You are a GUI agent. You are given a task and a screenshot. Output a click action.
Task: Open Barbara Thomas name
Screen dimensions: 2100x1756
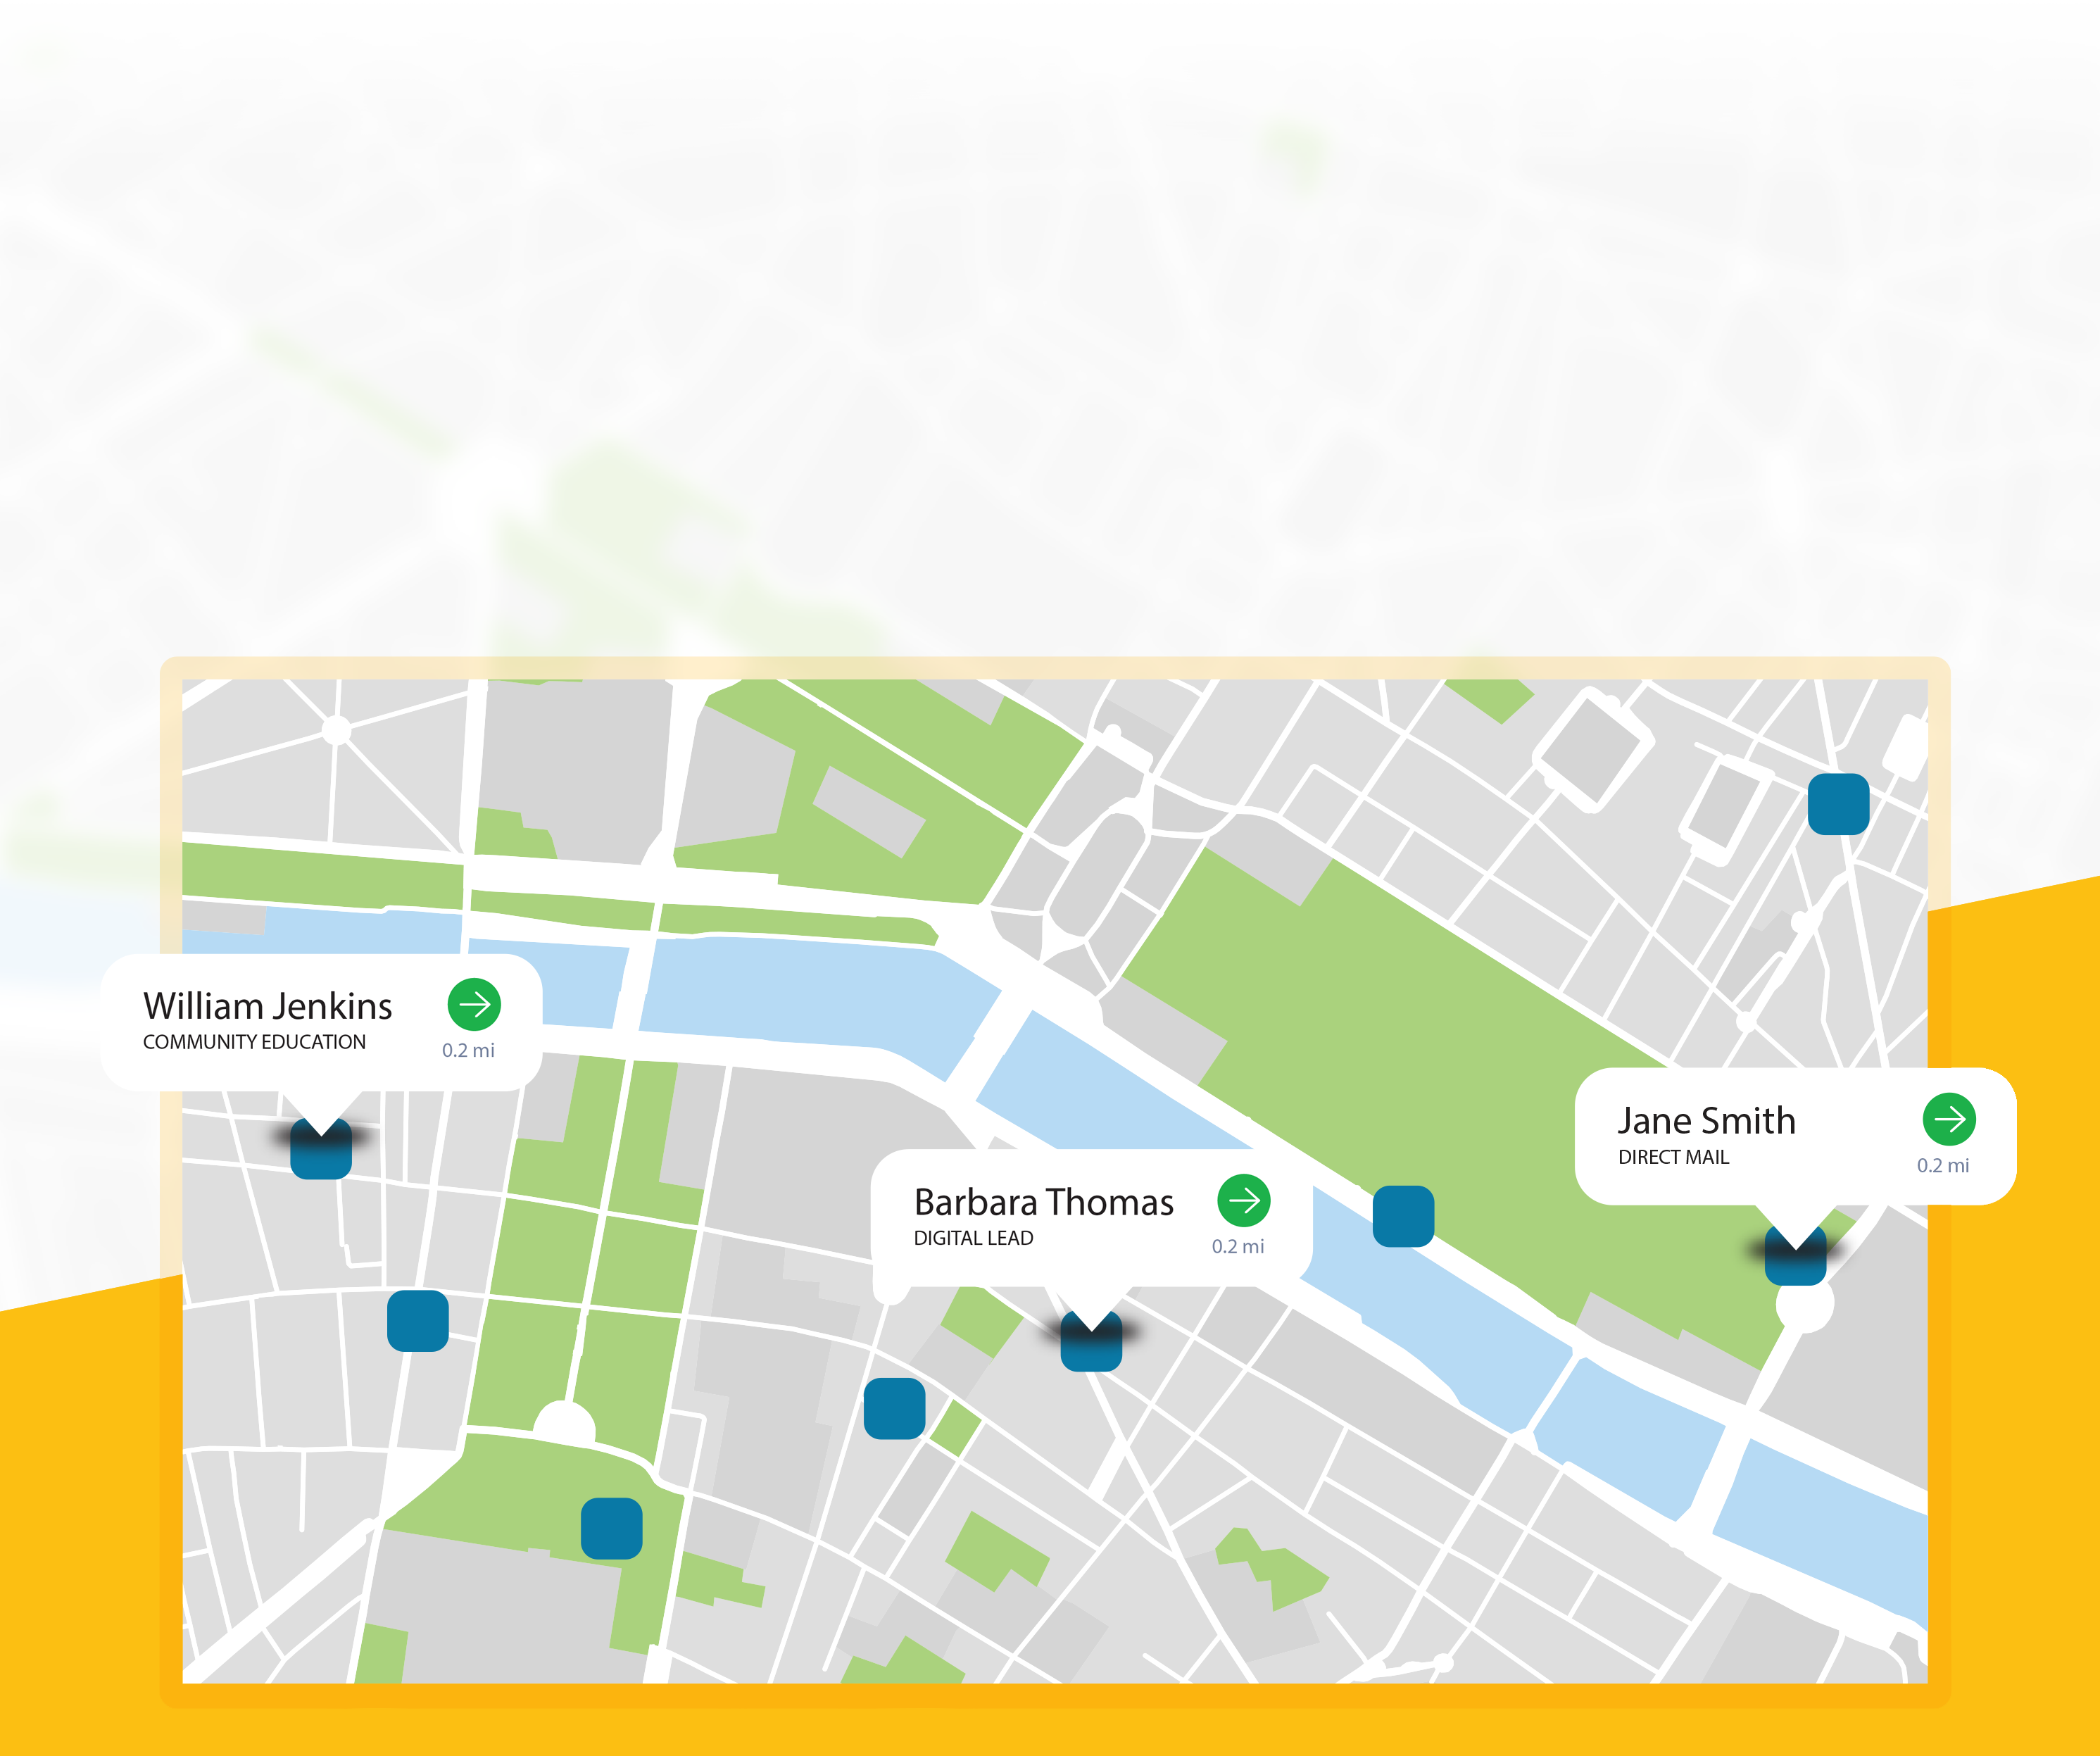pyautogui.click(x=1044, y=1202)
